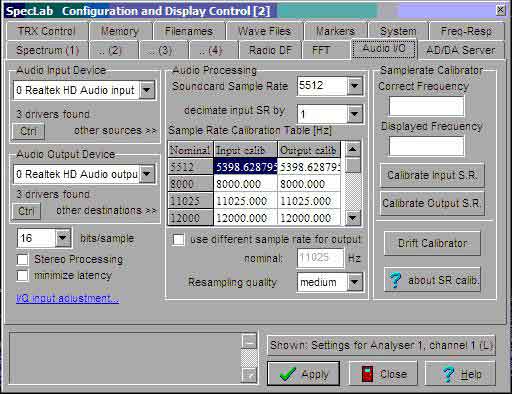Click the Ctrl button under Audio Input Device
This screenshot has width=512, height=394.
[28, 131]
